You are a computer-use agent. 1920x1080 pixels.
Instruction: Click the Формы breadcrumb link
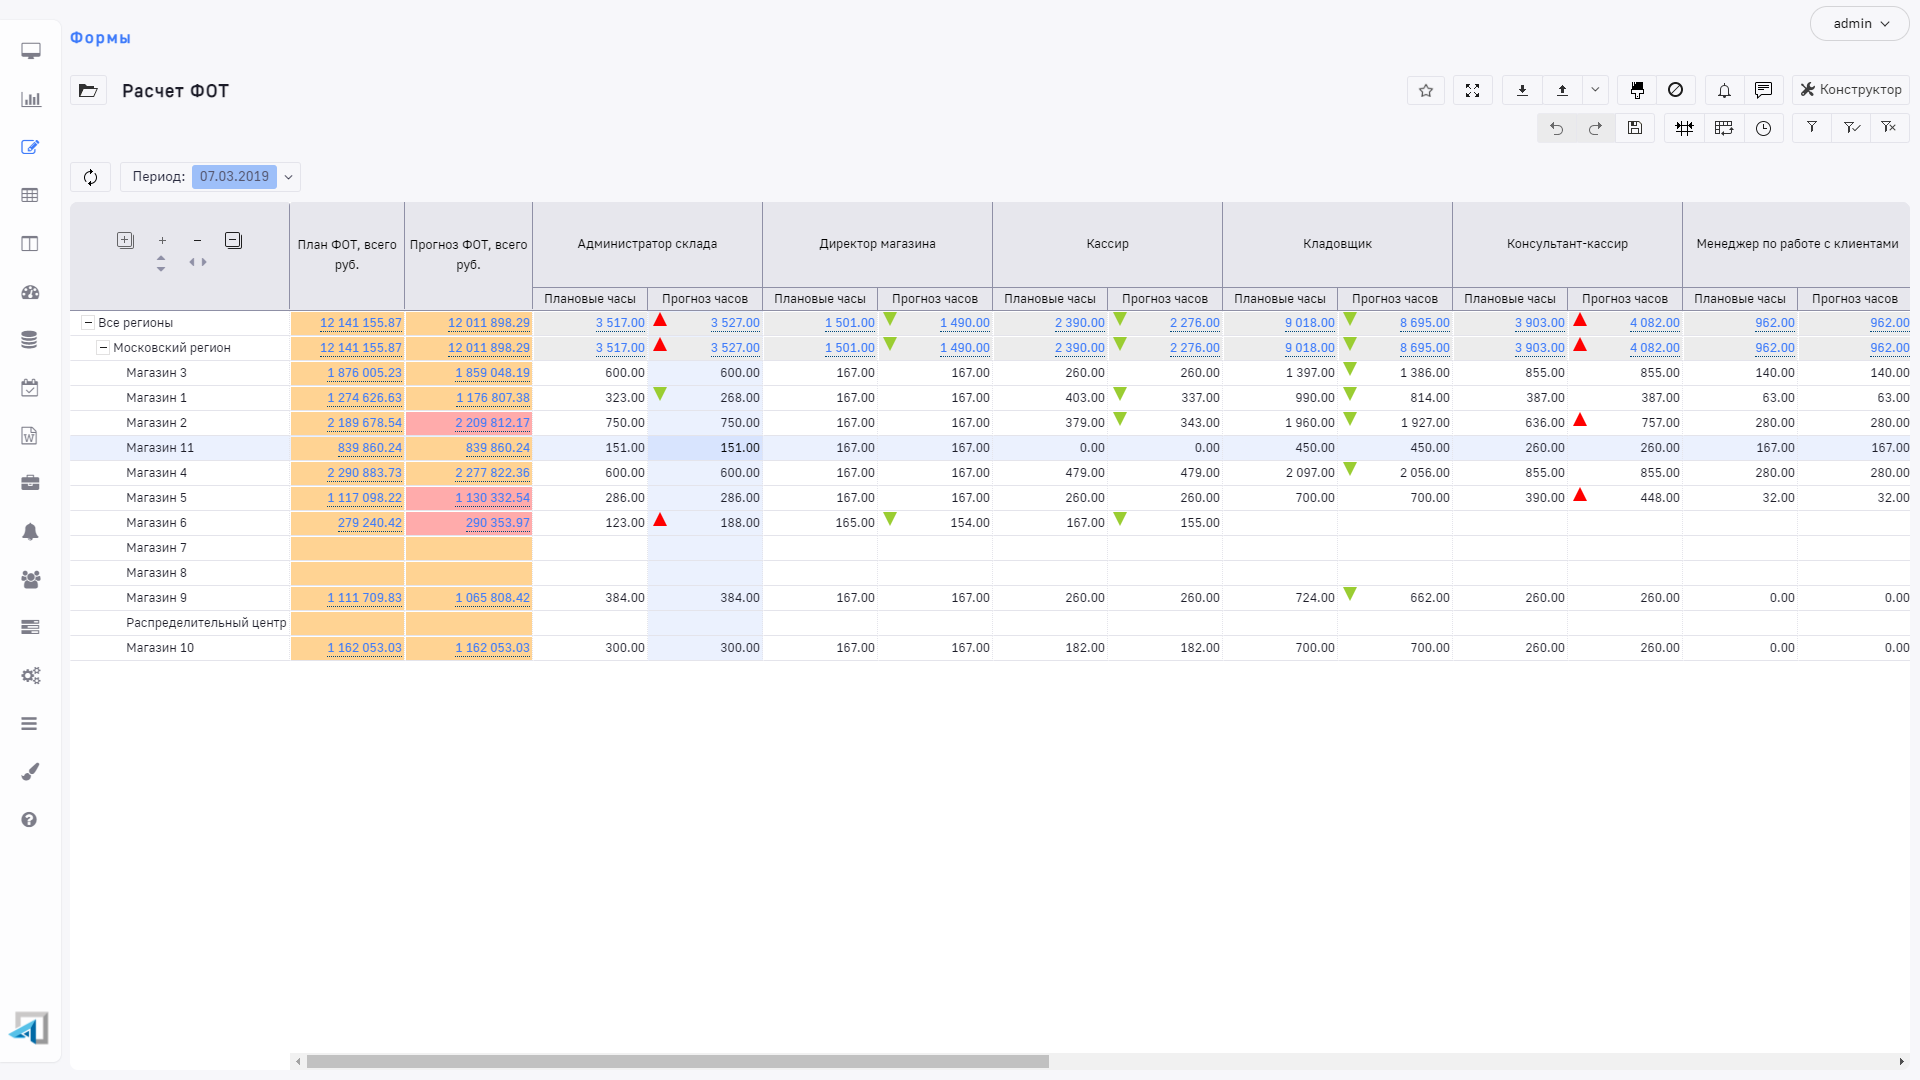100,38
